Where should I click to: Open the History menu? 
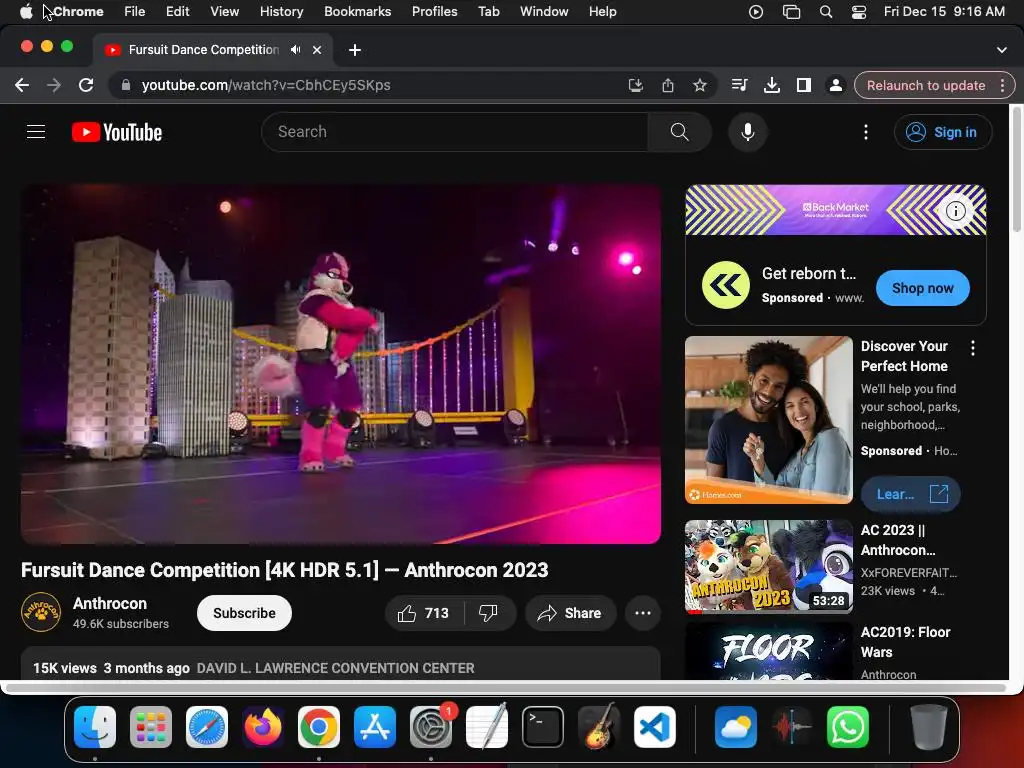coord(281,12)
